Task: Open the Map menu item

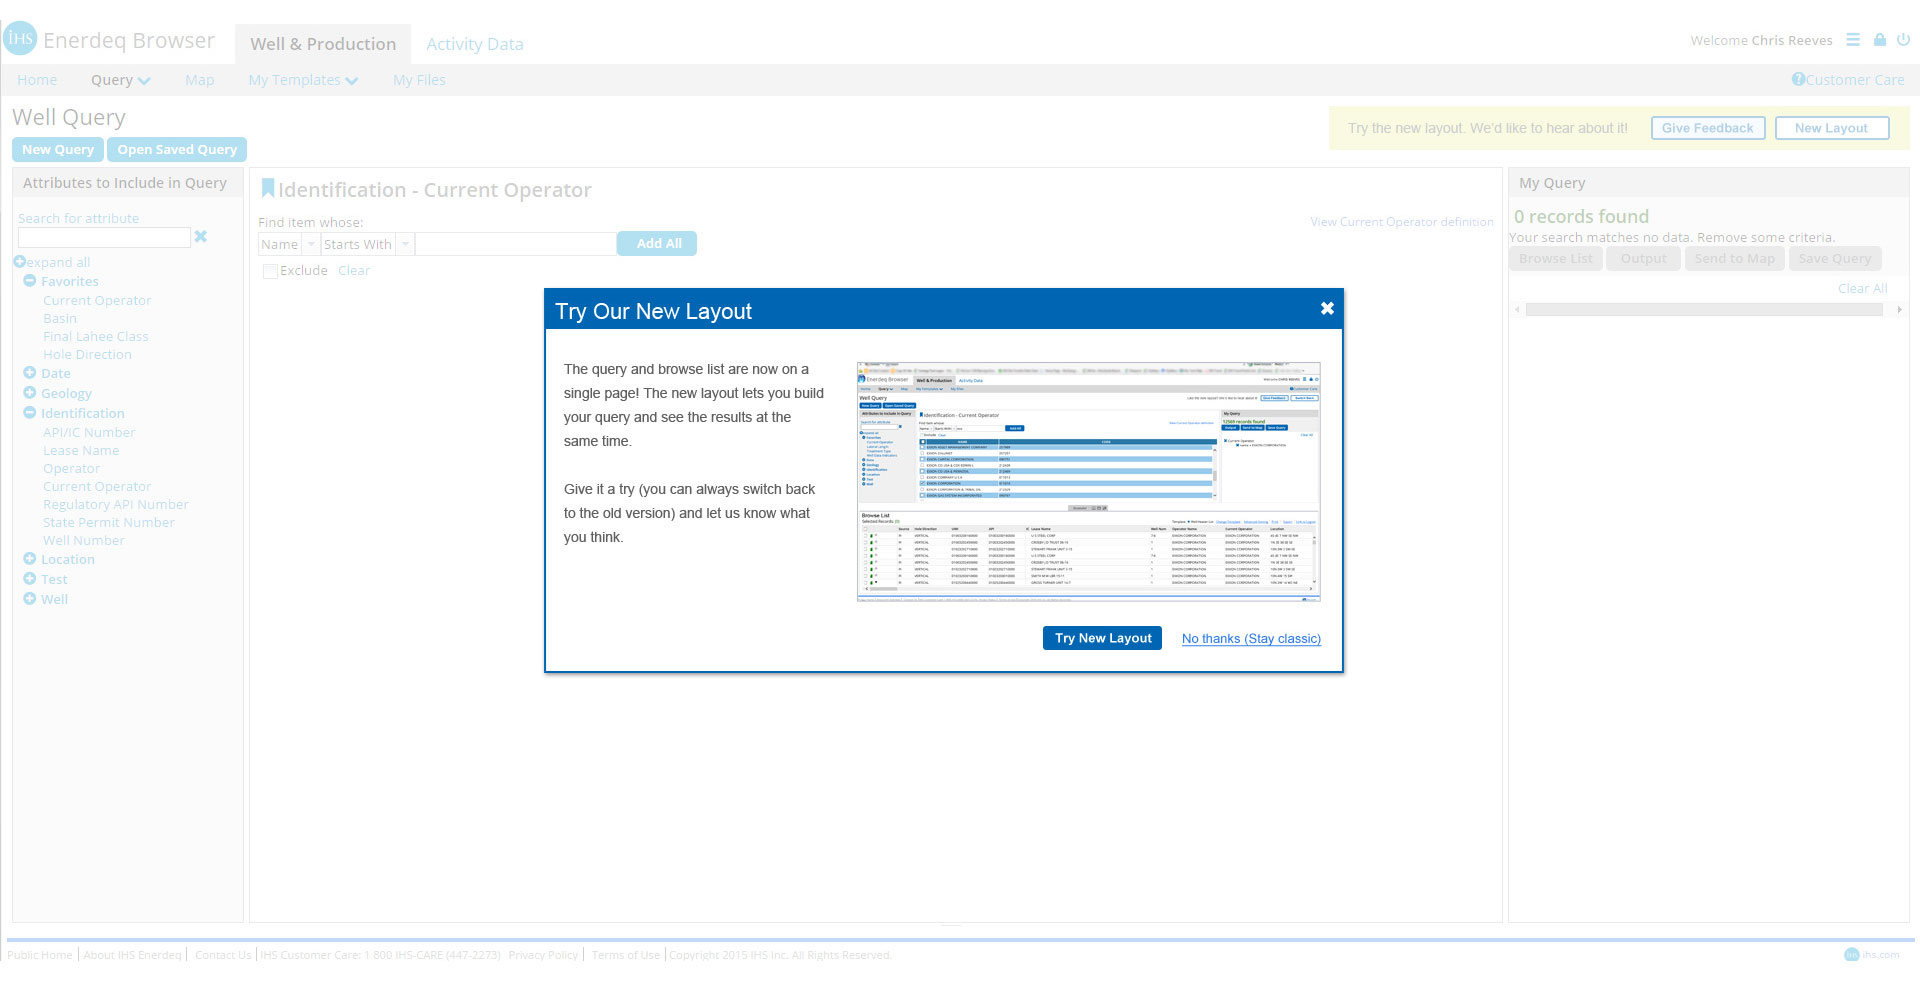Action: point(200,80)
